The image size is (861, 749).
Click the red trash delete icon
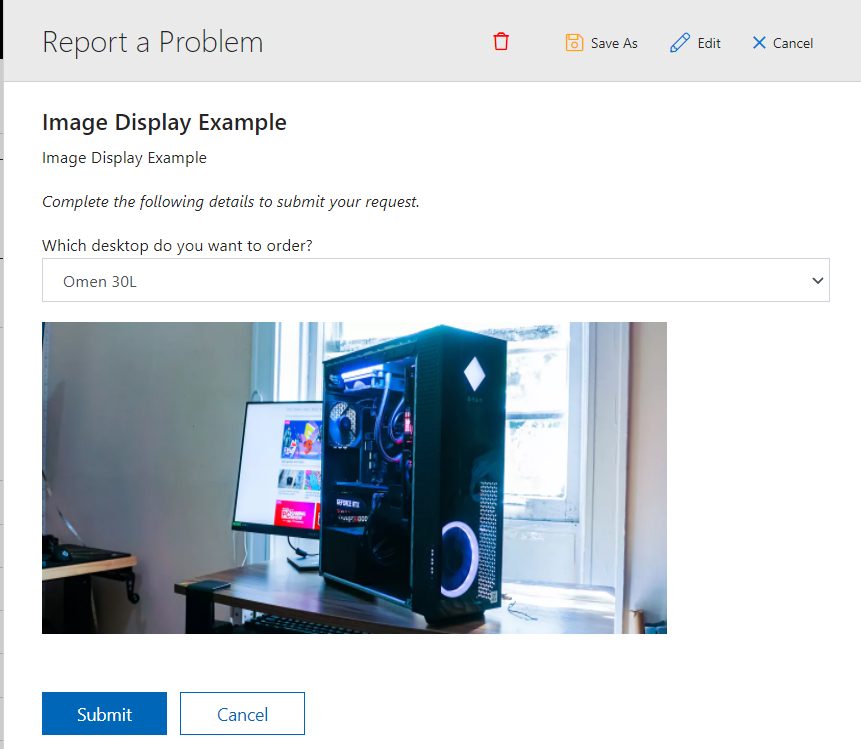[x=501, y=42]
